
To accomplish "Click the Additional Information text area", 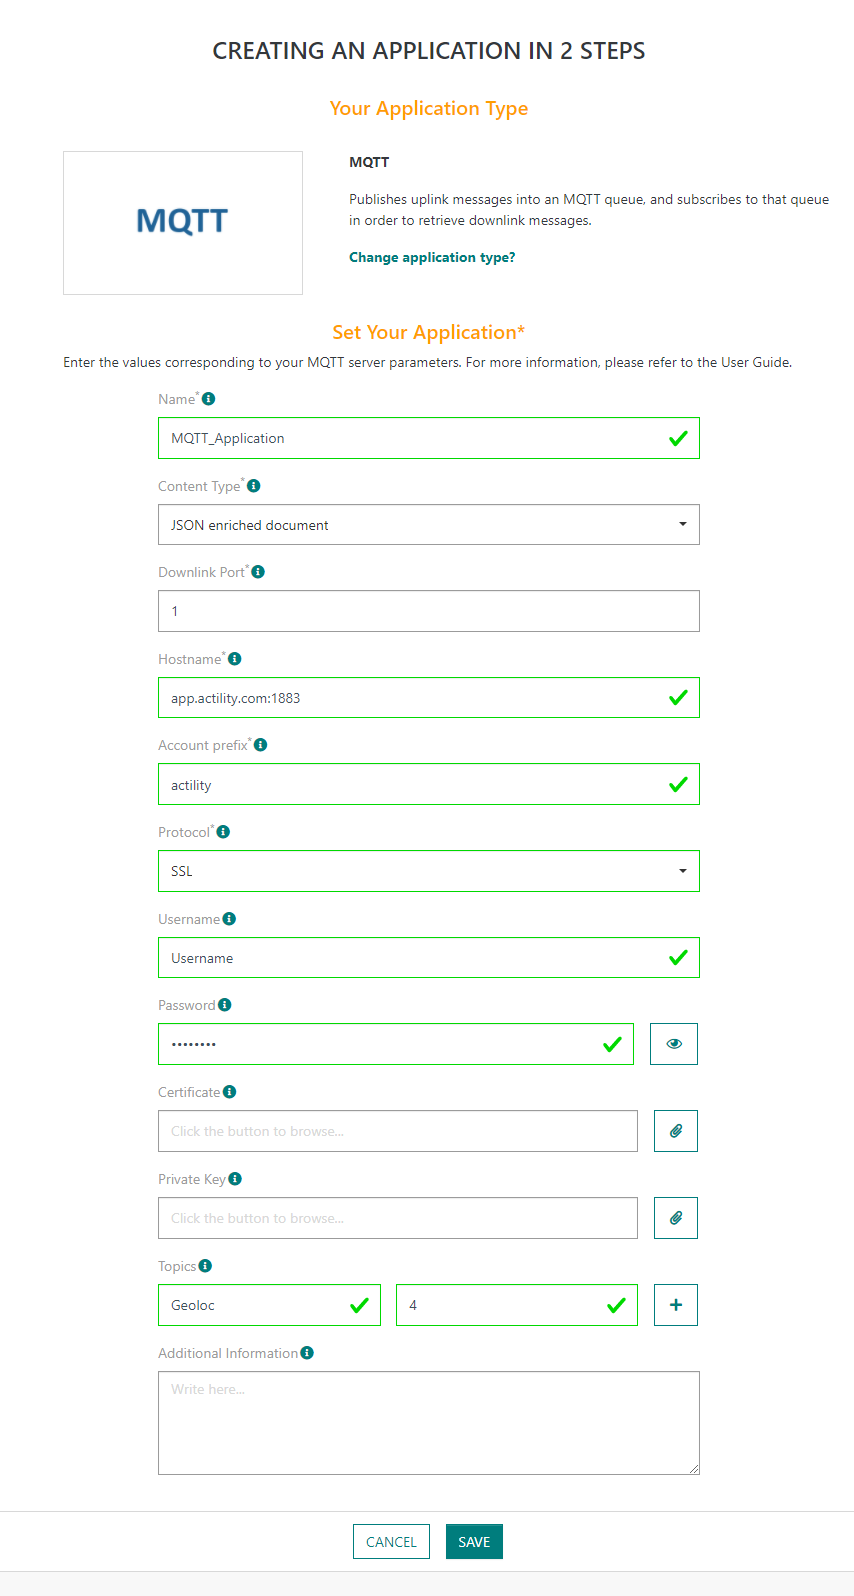I will click(x=429, y=1423).
